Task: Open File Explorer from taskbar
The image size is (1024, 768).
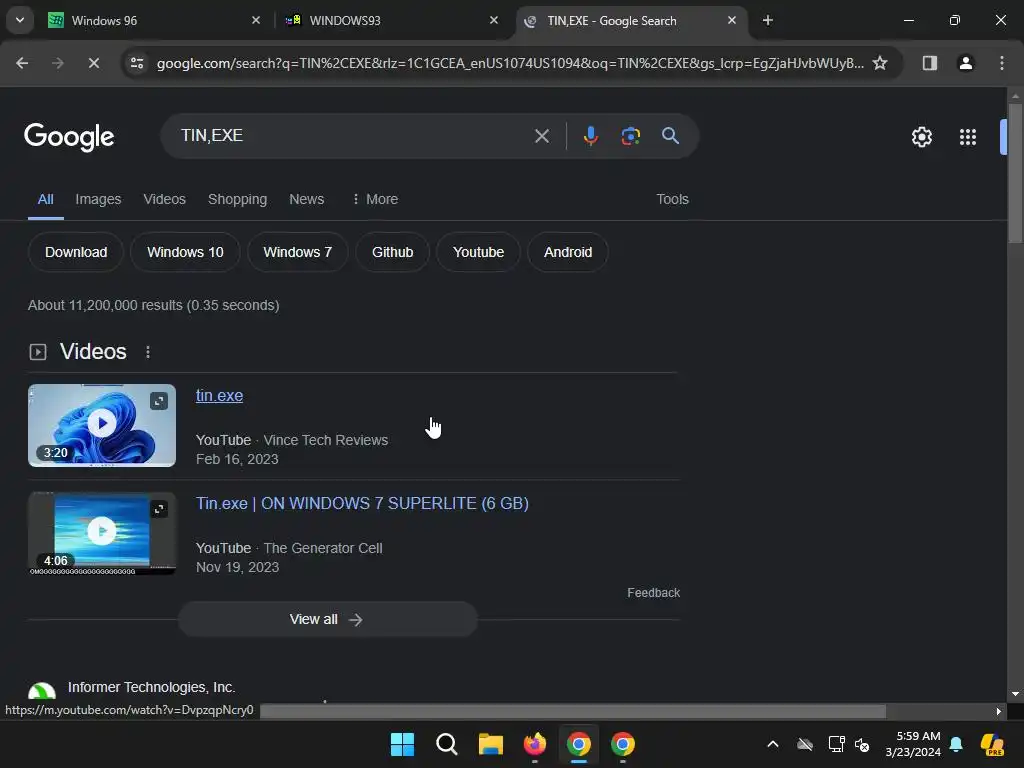Action: click(490, 744)
